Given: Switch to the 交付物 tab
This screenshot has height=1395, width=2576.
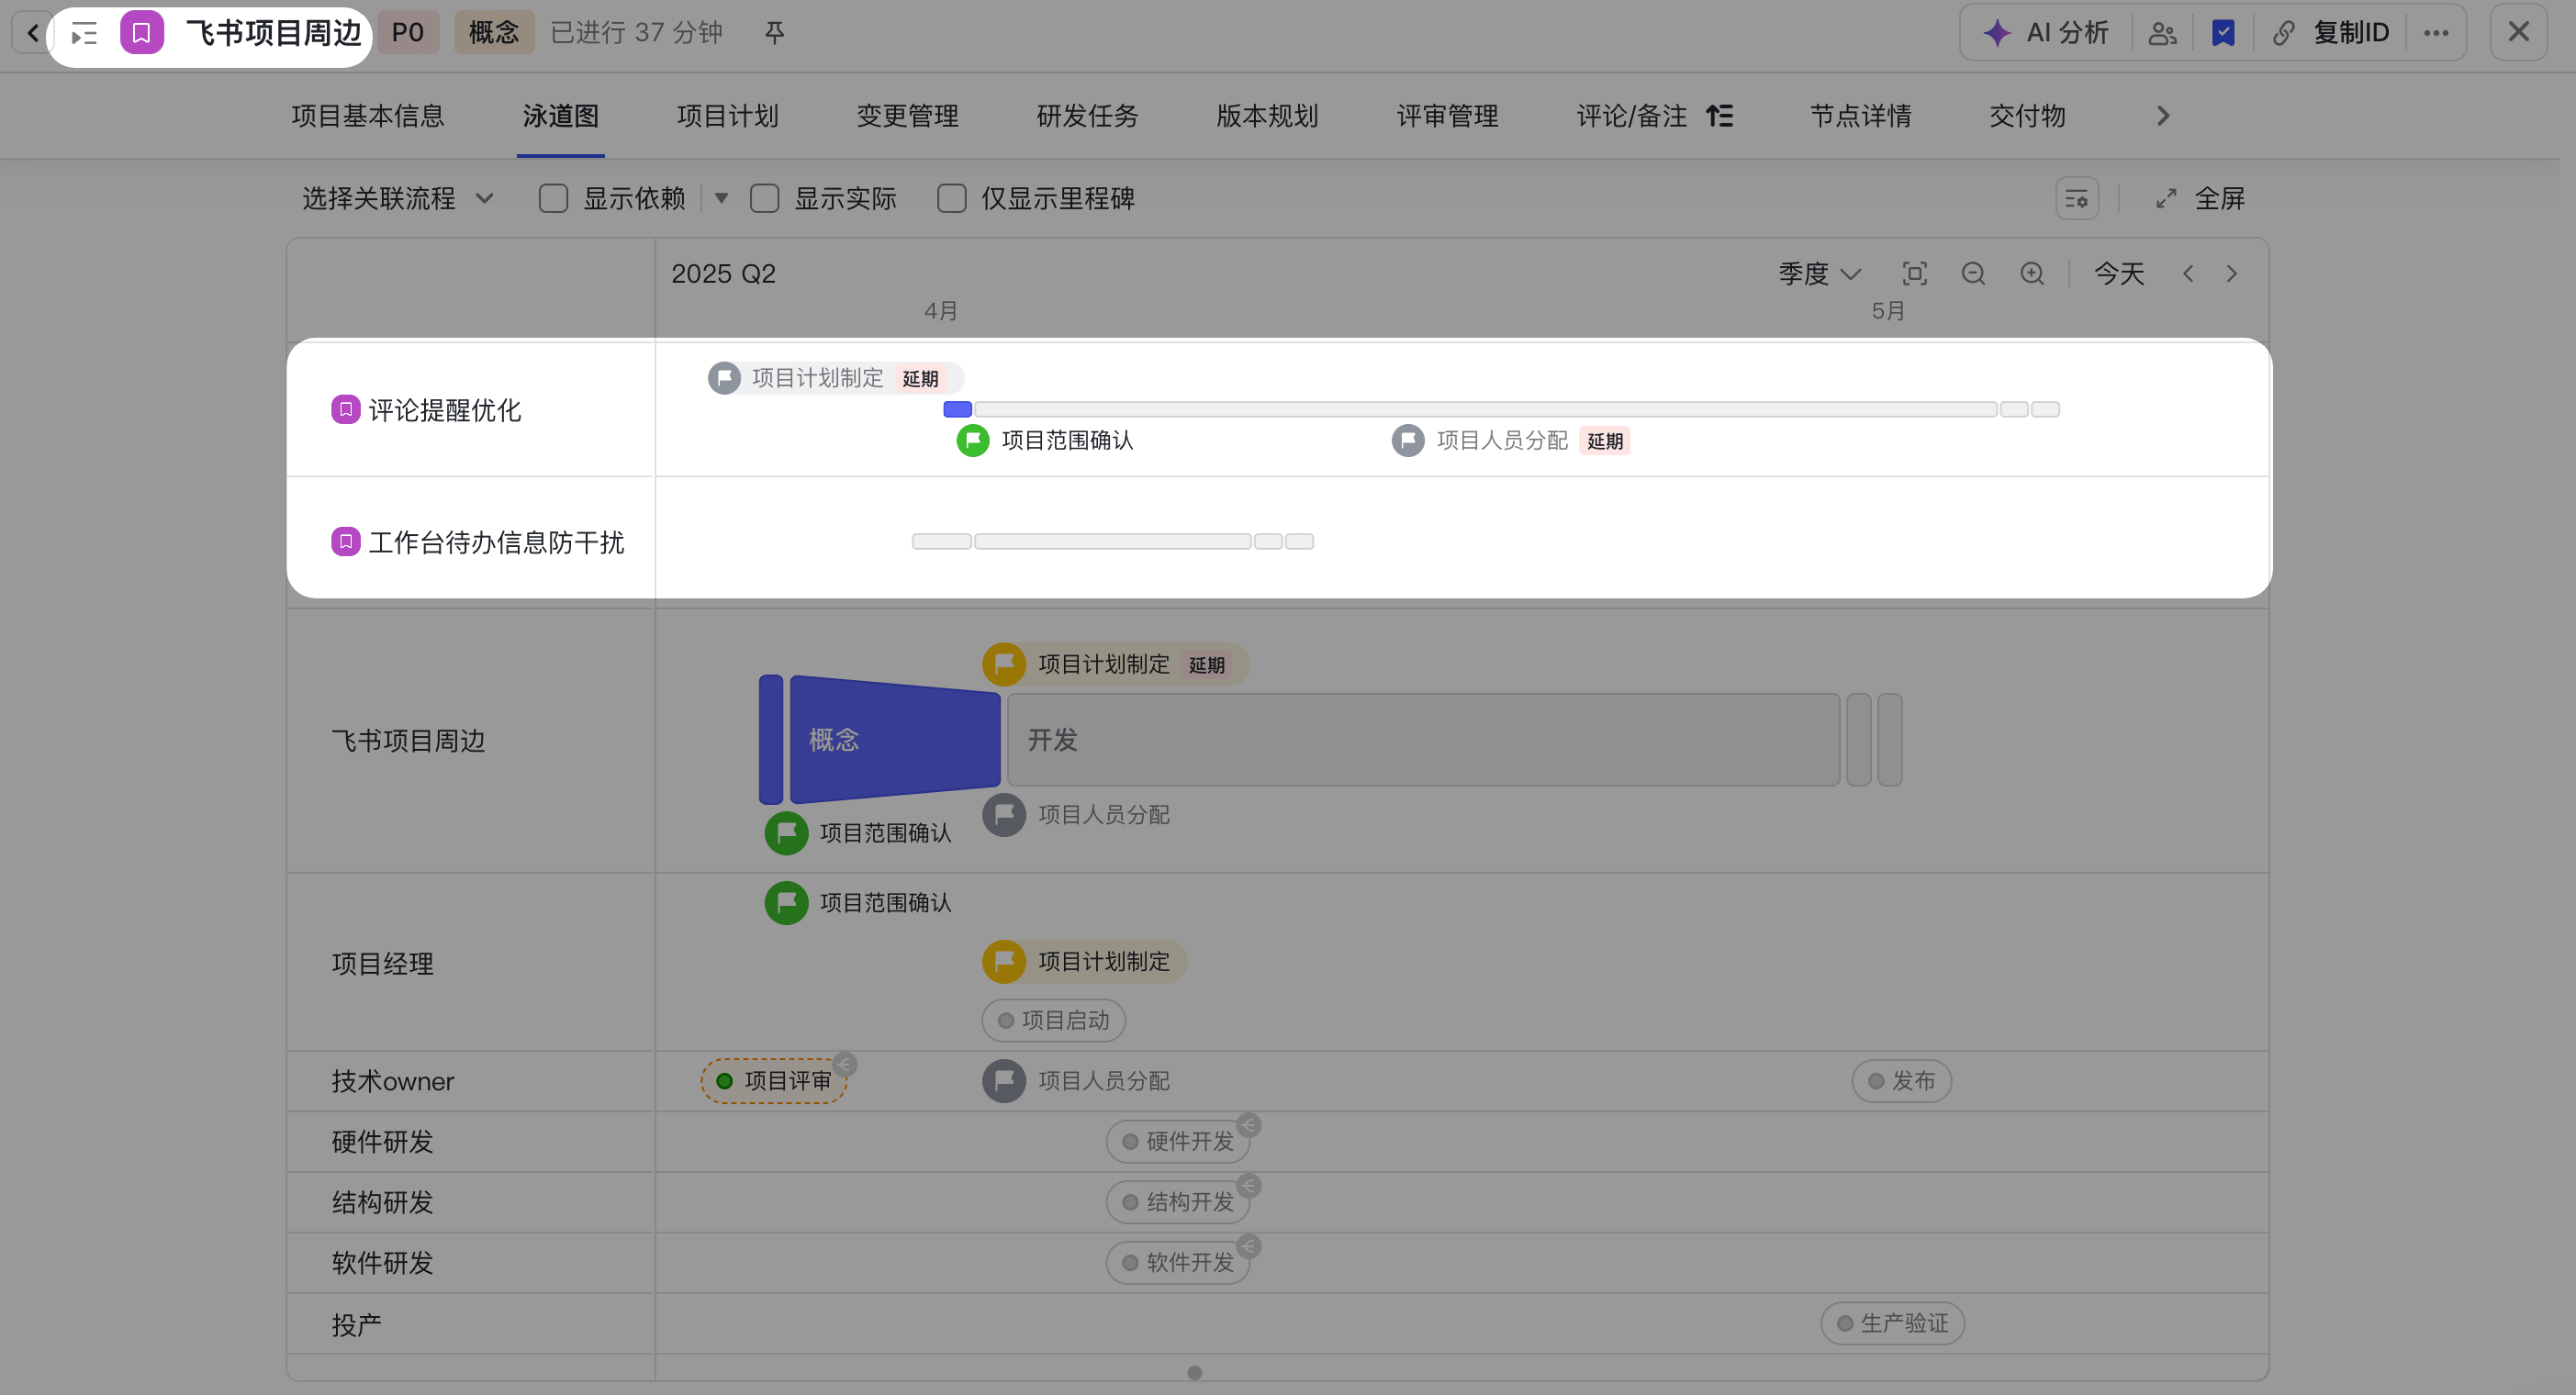Looking at the screenshot, I should pos(2027,116).
